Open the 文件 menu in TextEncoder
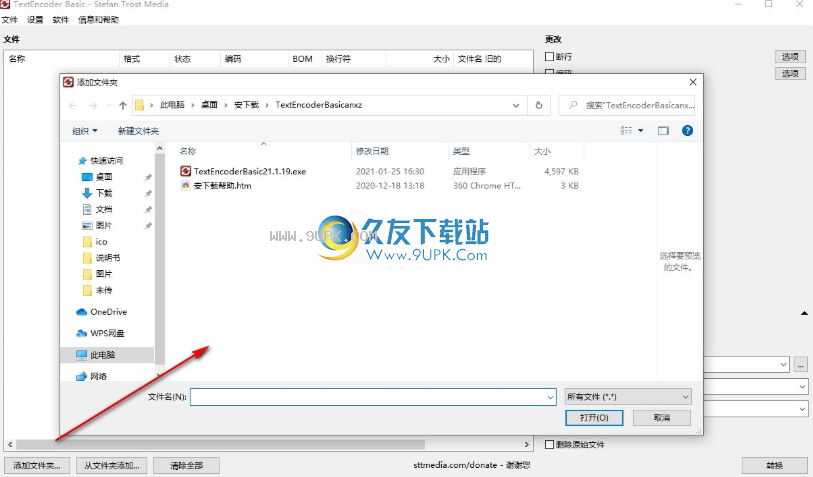The height and width of the screenshot is (477, 813). [x=9, y=20]
